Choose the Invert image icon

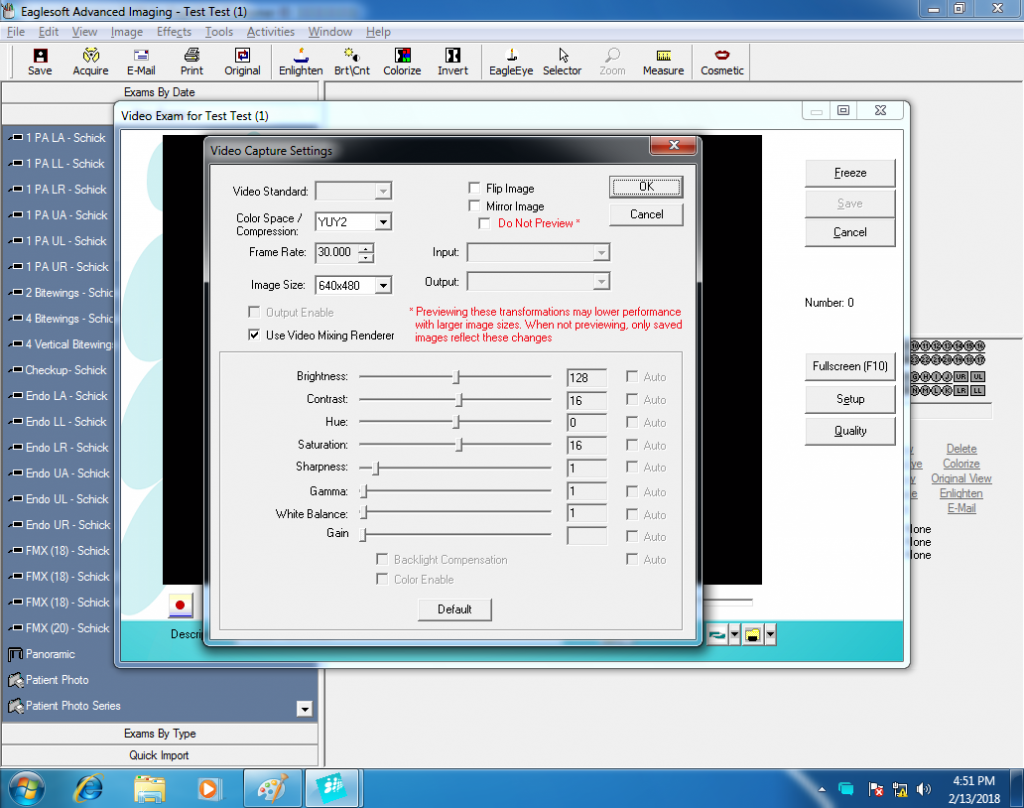[452, 62]
